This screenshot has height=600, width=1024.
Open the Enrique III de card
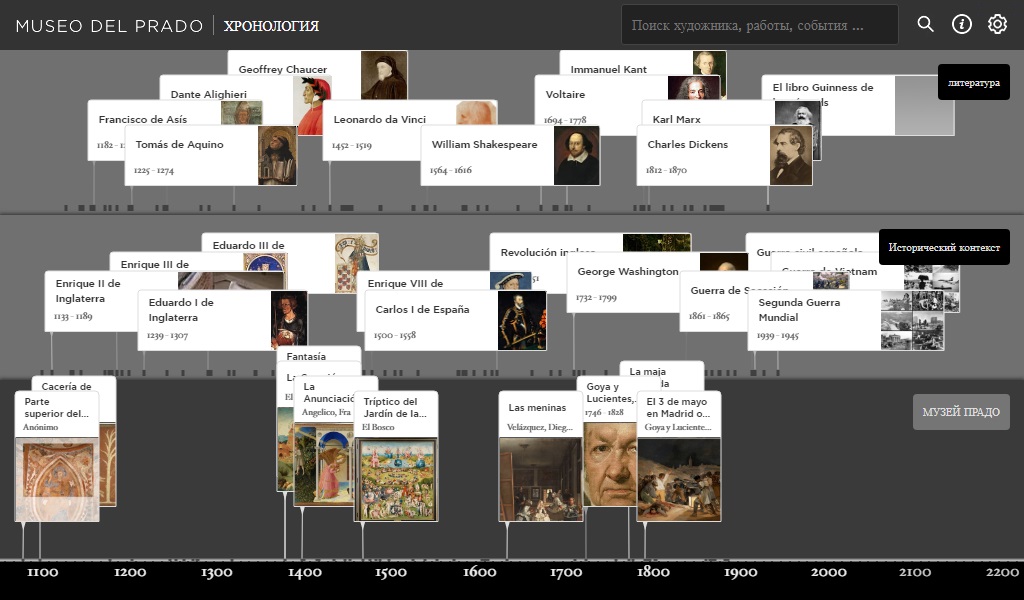[176, 262]
